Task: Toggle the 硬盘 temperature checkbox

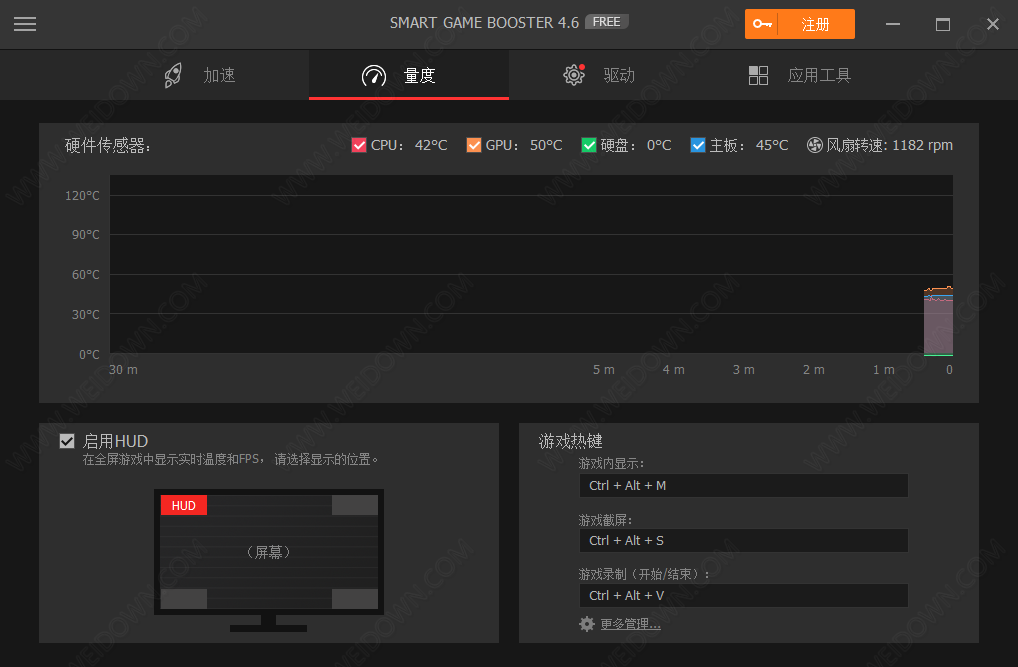Action: pyautogui.click(x=588, y=145)
